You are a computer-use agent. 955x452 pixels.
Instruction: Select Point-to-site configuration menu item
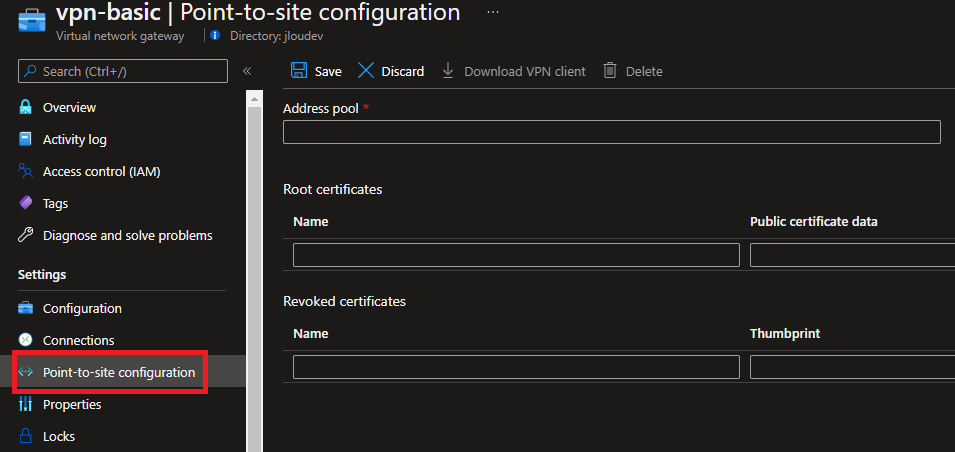pyautogui.click(x=119, y=372)
